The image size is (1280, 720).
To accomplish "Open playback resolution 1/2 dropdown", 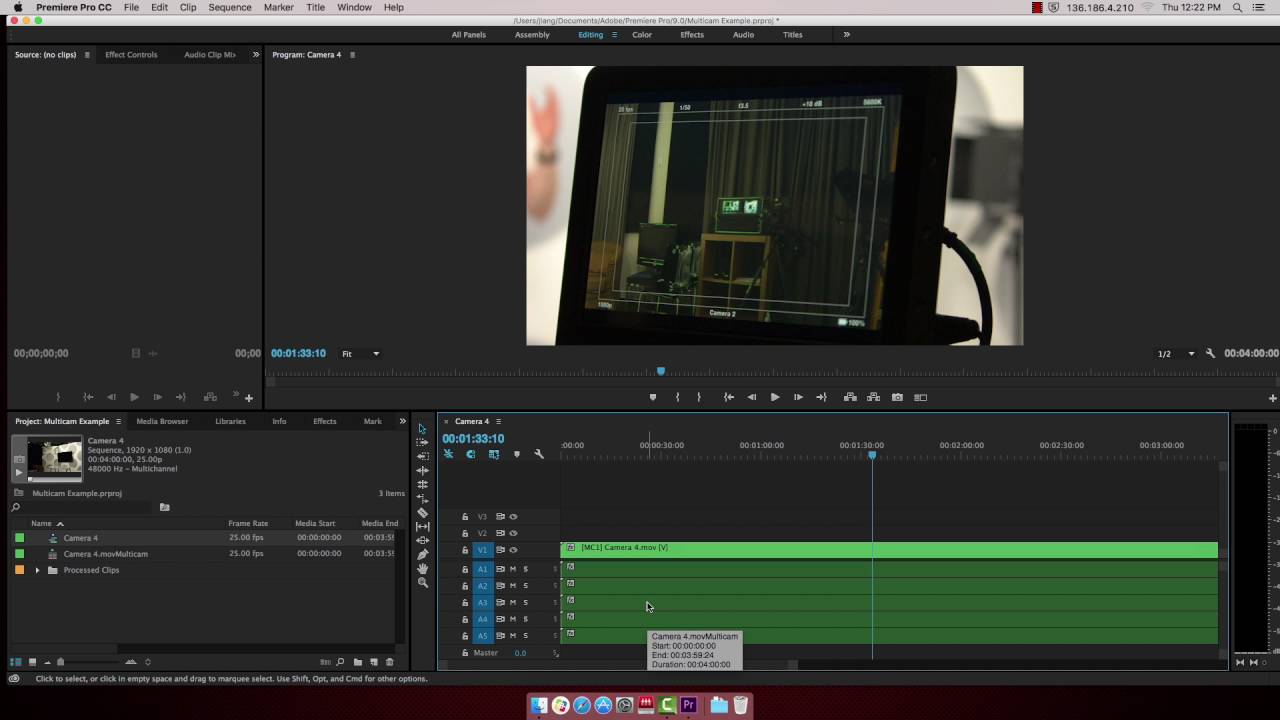I will pyautogui.click(x=1176, y=354).
